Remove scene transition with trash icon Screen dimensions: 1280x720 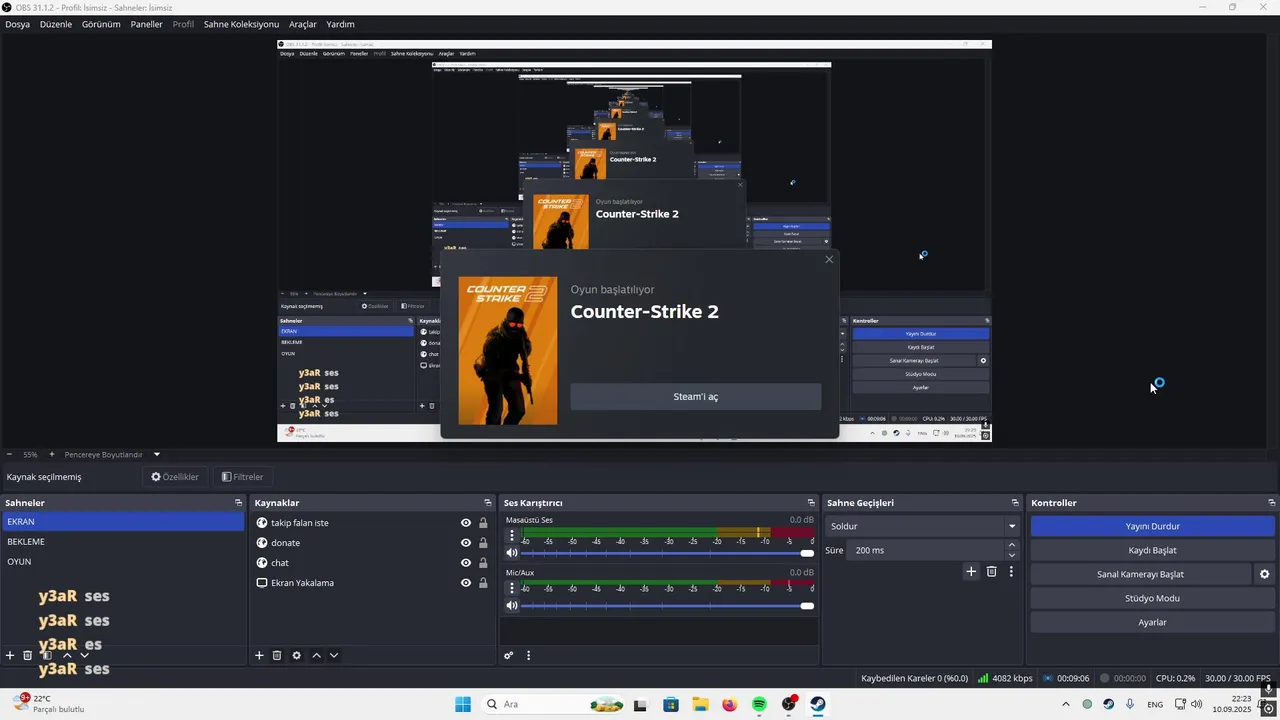tap(991, 571)
